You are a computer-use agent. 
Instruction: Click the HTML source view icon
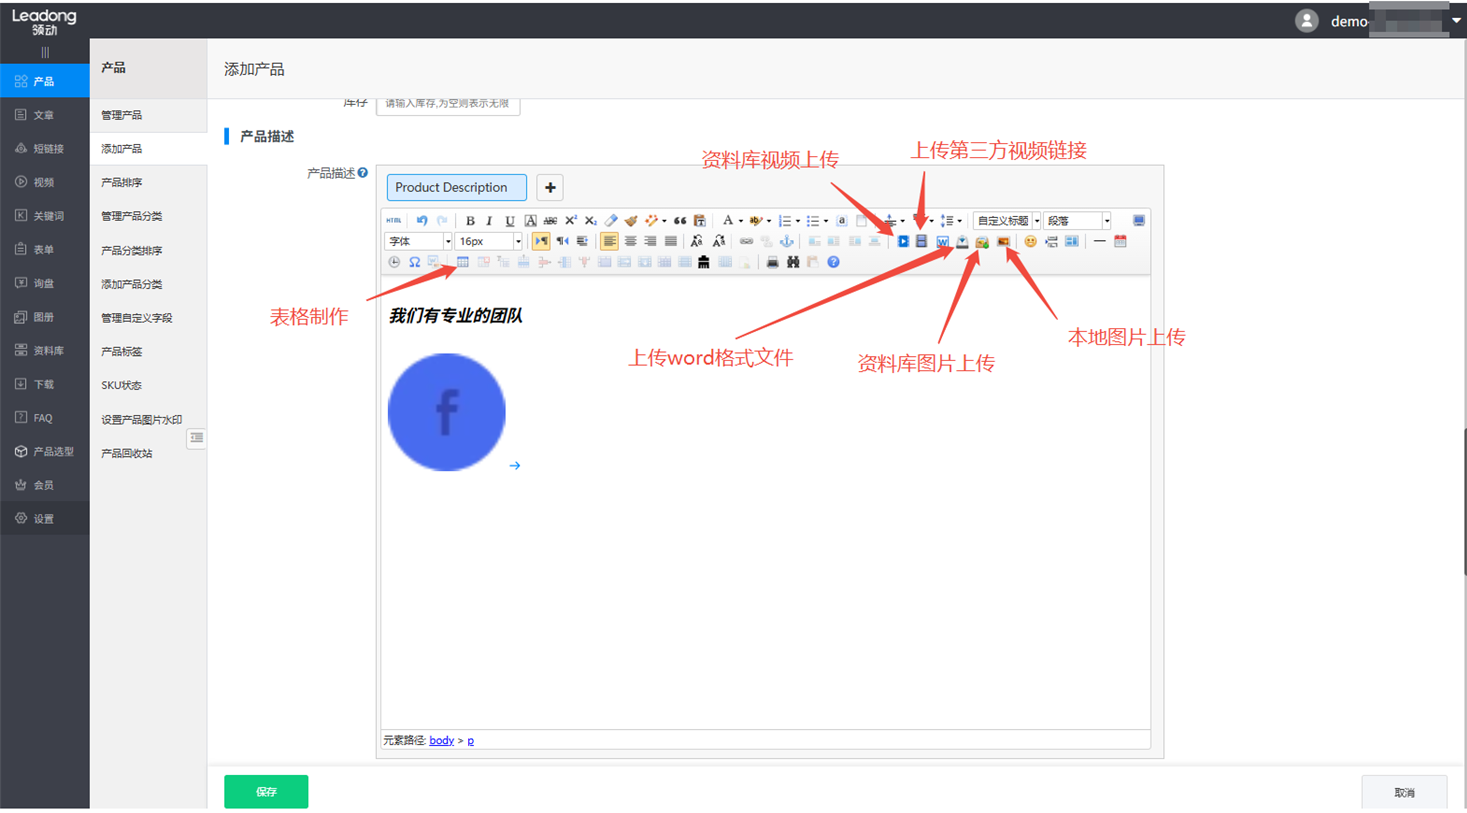[394, 221]
